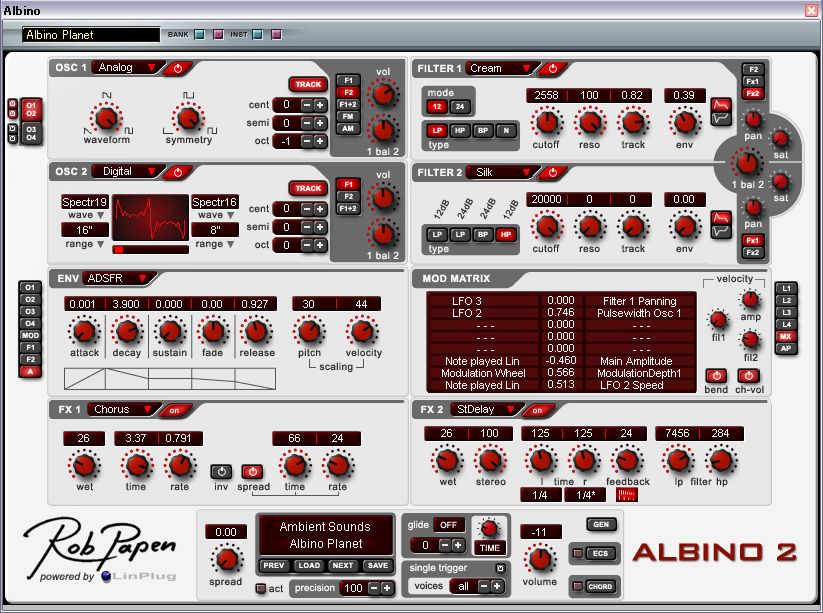
Task: Increase precision value with plus
Action: tap(386, 588)
